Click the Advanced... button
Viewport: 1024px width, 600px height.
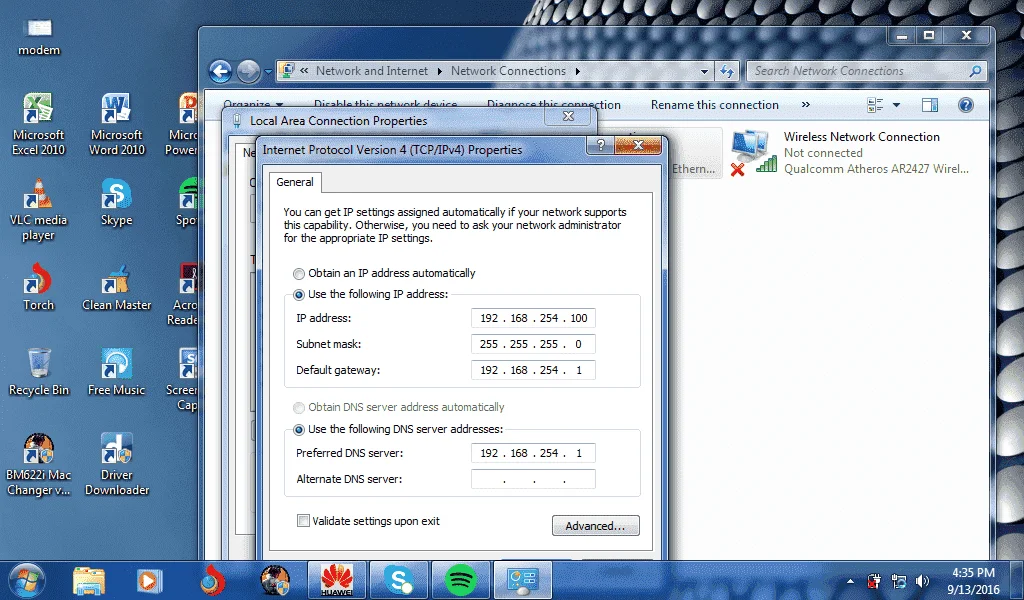click(x=596, y=526)
